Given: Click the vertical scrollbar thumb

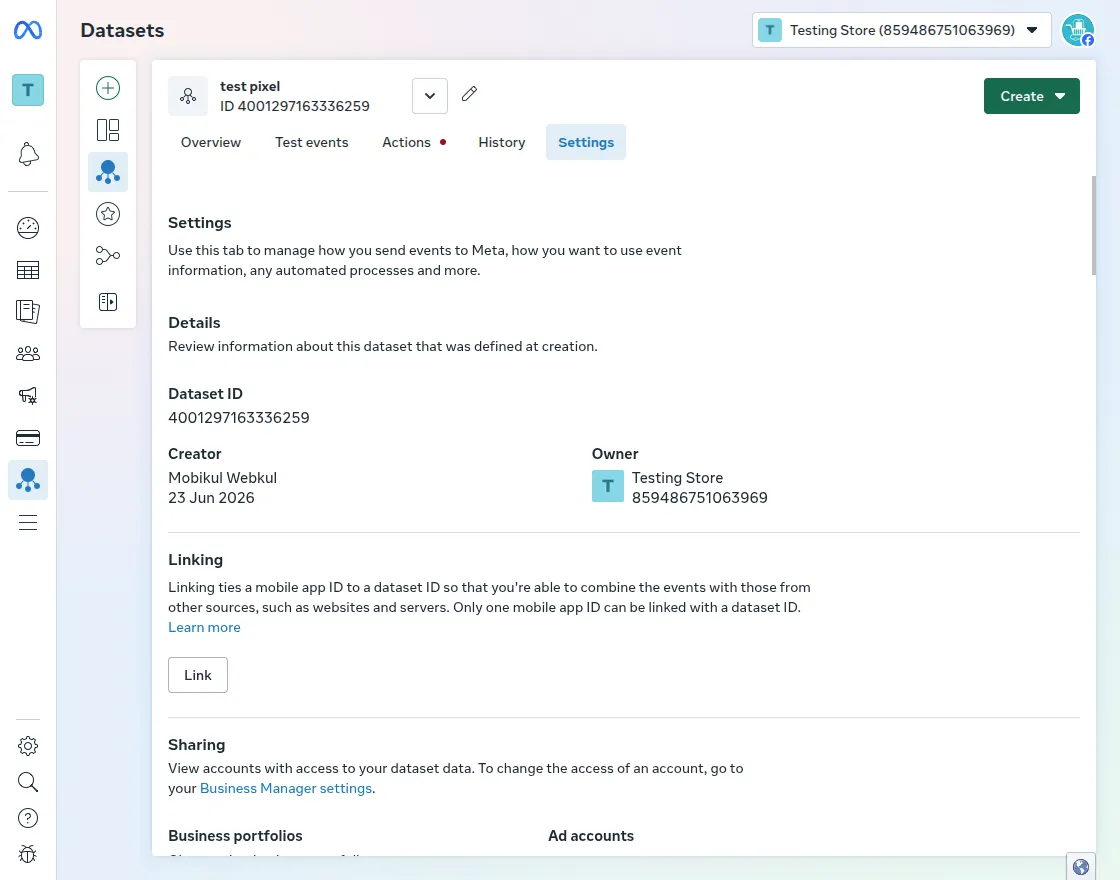Looking at the screenshot, I should pyautogui.click(x=1093, y=225).
